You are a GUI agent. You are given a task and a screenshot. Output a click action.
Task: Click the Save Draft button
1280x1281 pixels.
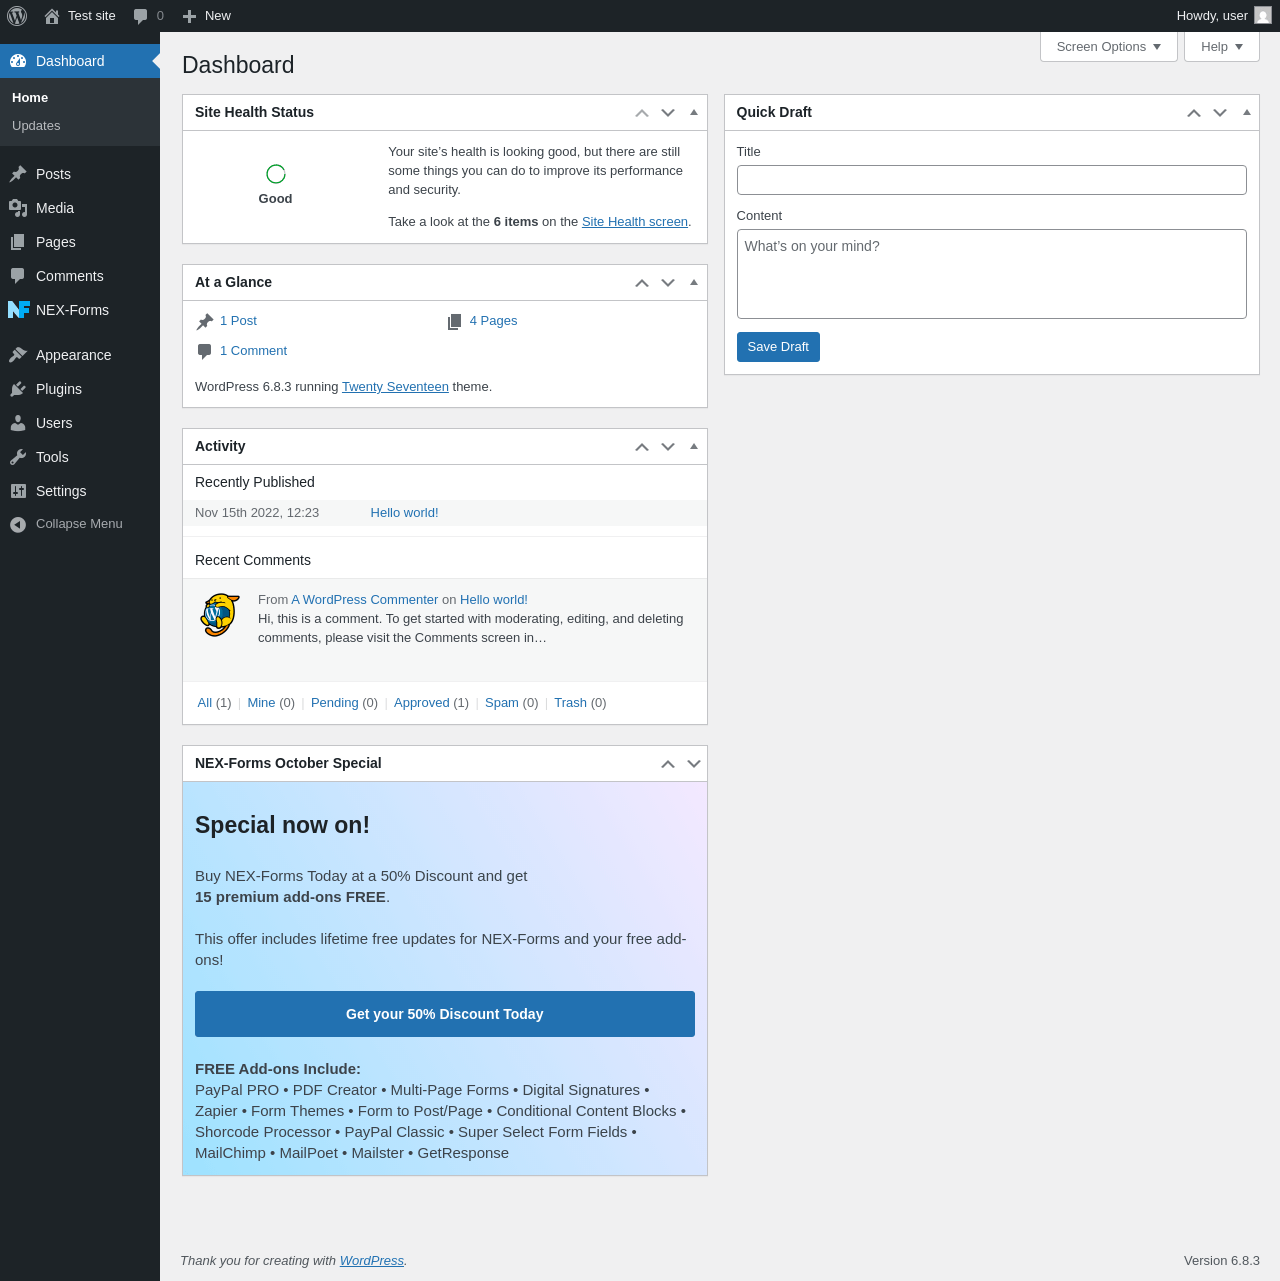(778, 347)
